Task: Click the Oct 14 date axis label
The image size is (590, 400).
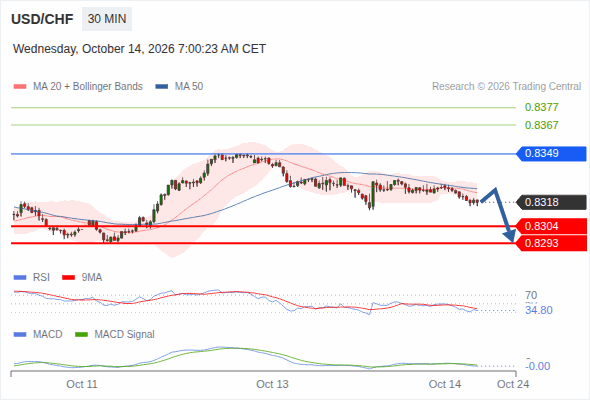Action: (445, 384)
